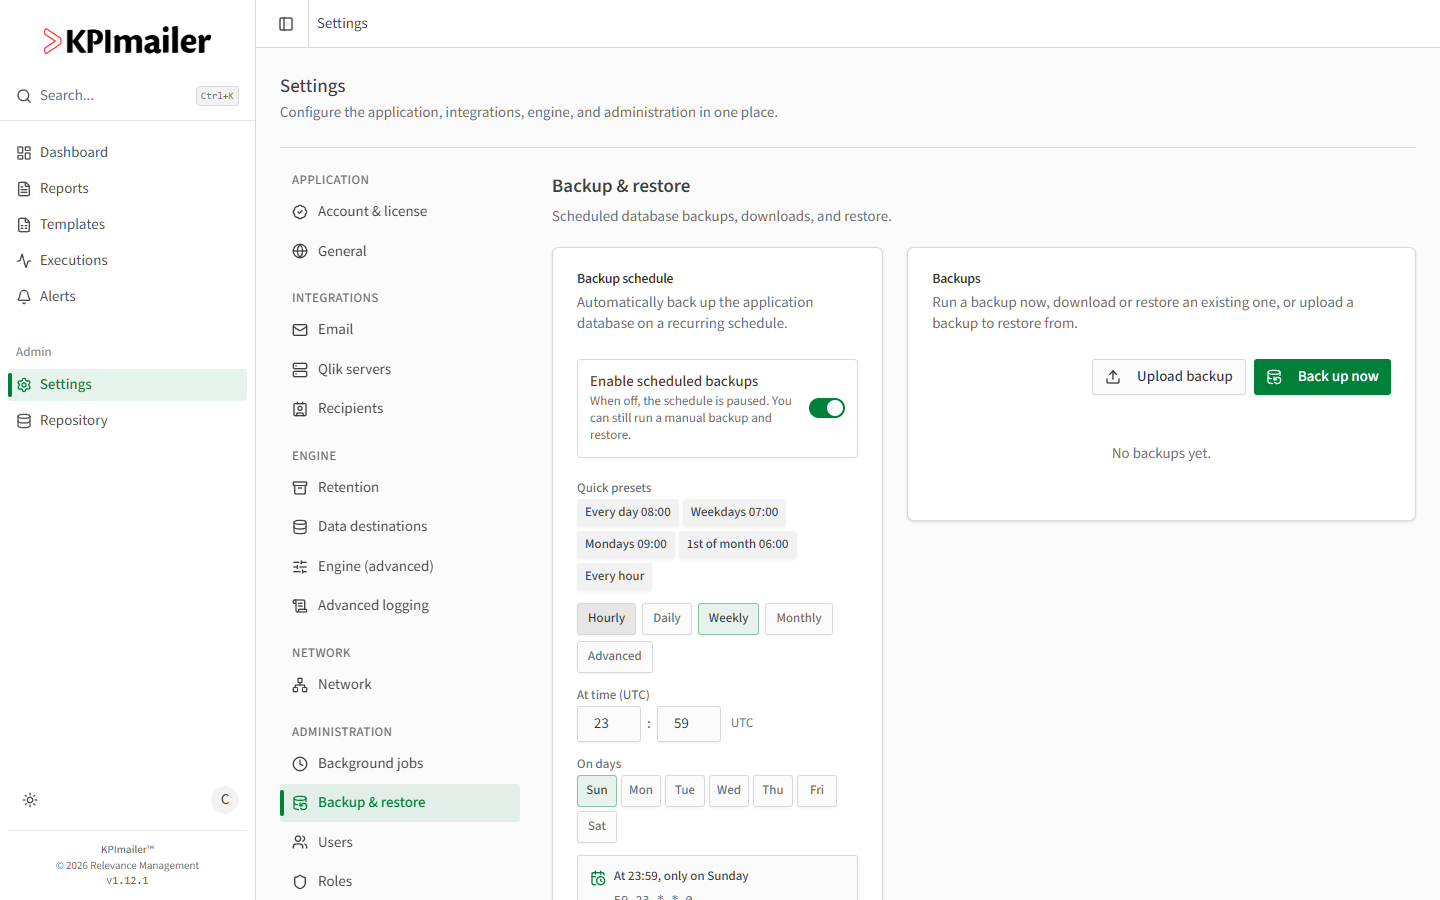Toggle light/dark theme sun icon
Screen dimensions: 1440x900
point(30,800)
